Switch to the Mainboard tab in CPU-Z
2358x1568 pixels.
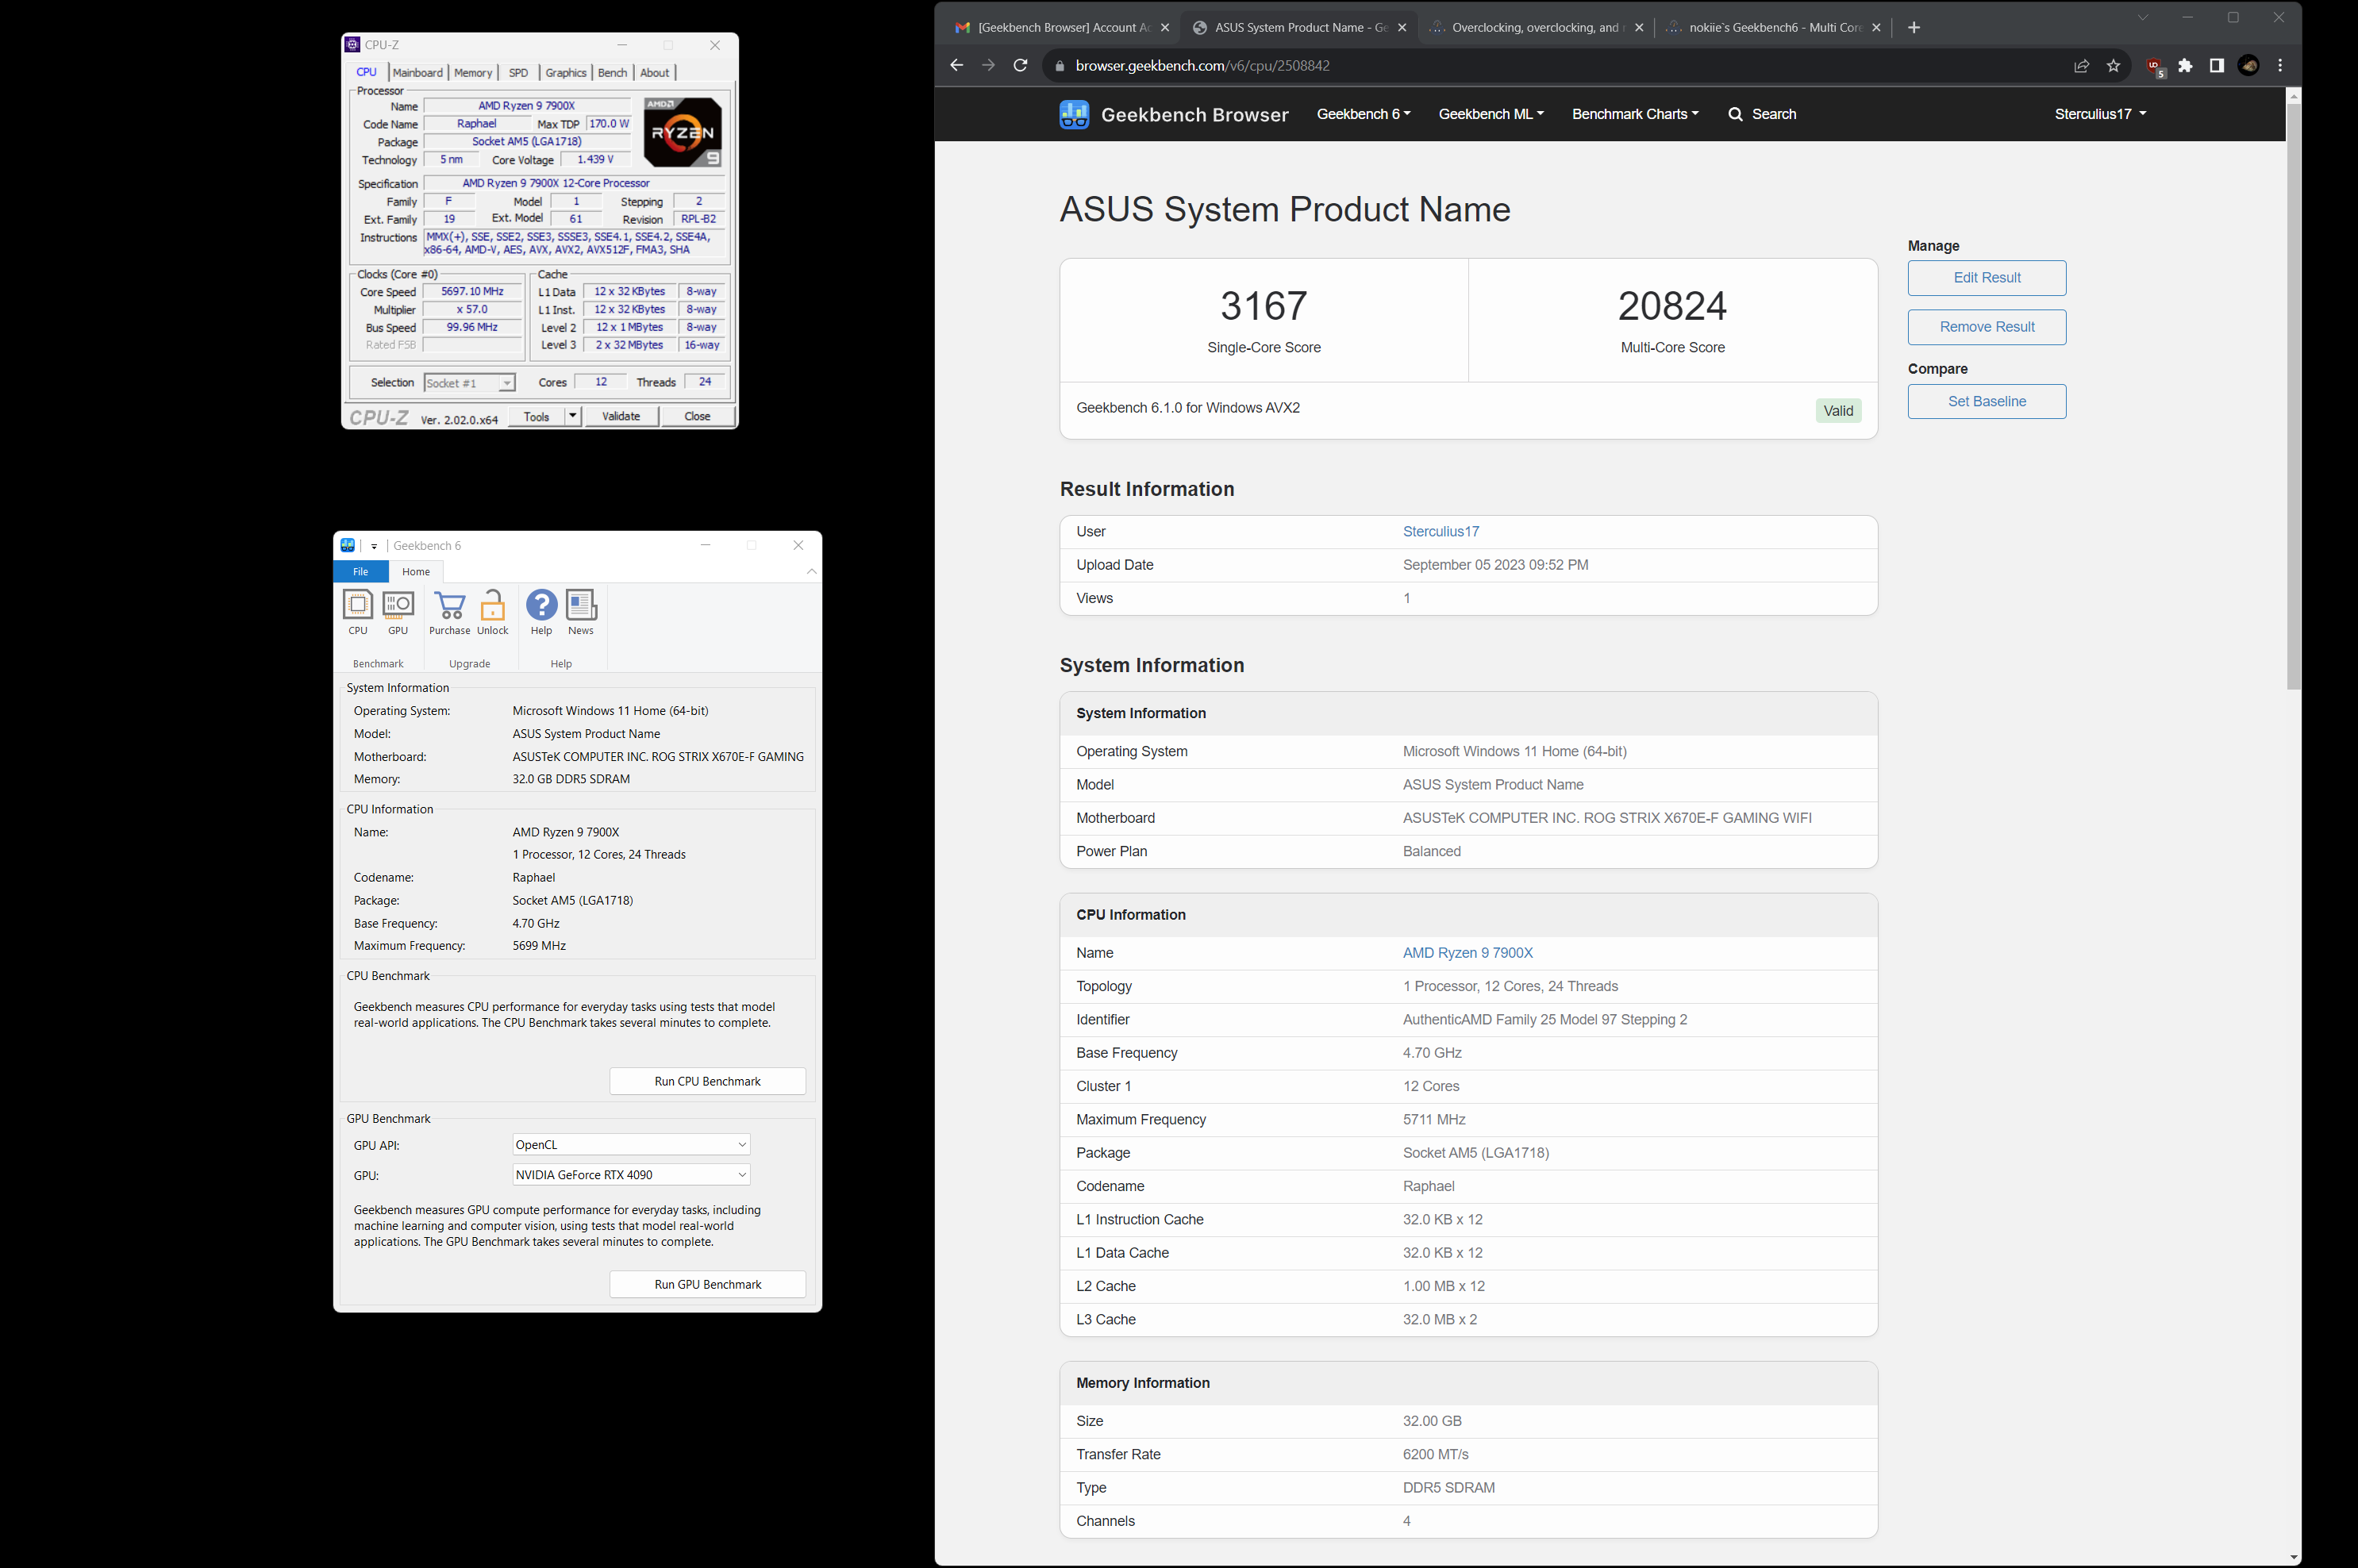tap(417, 72)
